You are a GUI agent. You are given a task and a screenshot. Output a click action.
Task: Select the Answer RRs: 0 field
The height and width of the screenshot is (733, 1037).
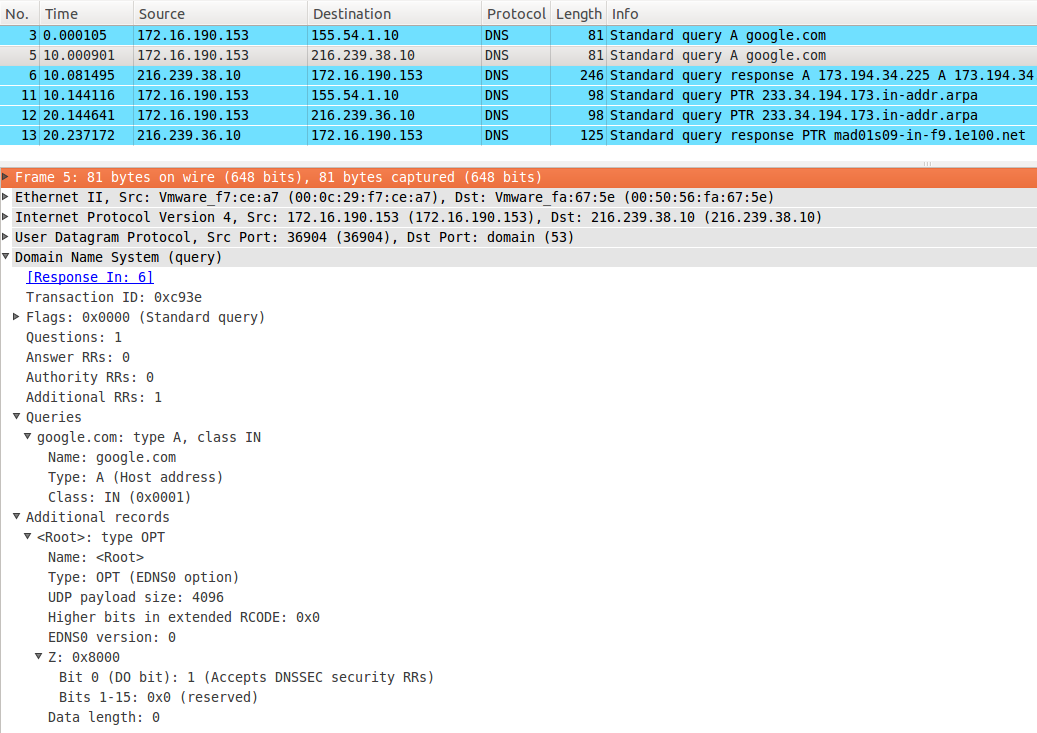pos(77,357)
